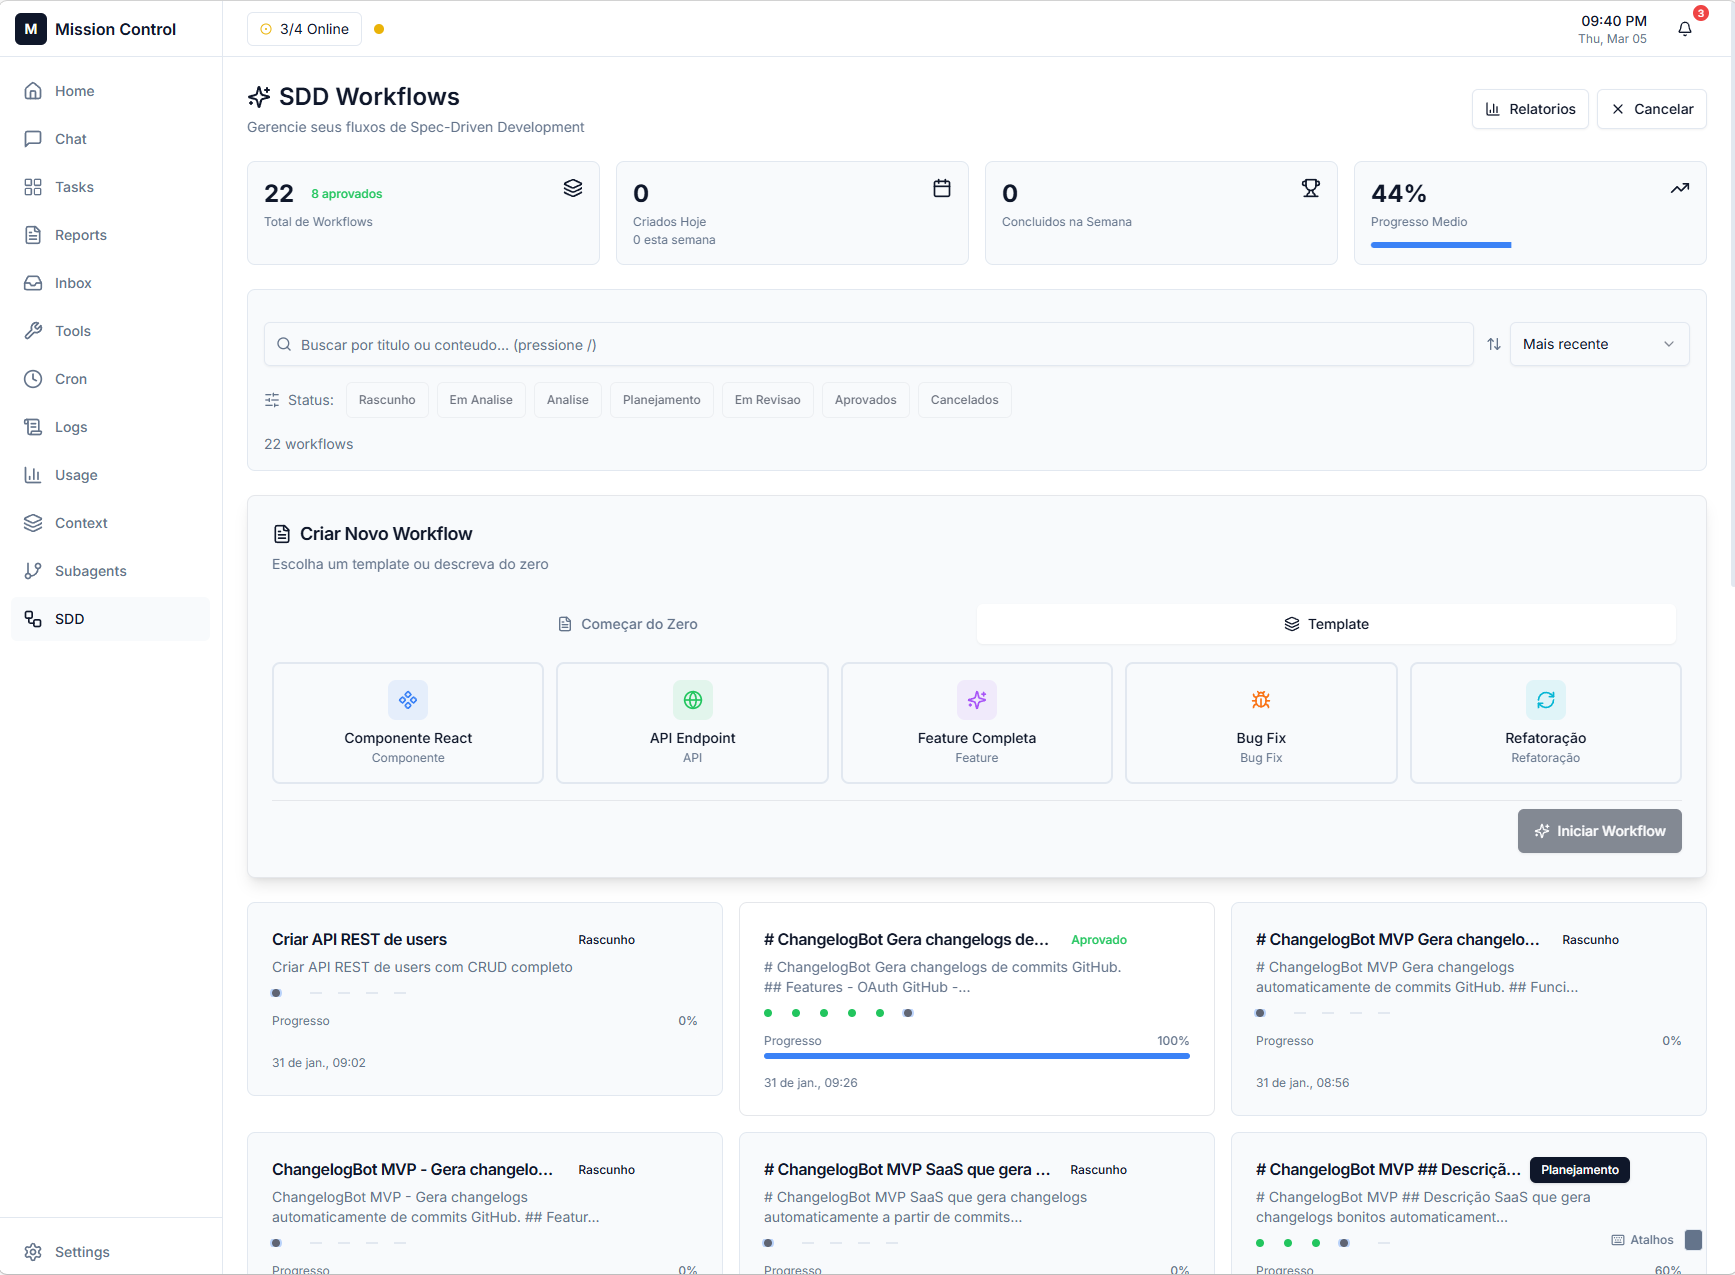The image size is (1735, 1275).
Task: Enable the Aprovados status filter
Action: point(865,399)
